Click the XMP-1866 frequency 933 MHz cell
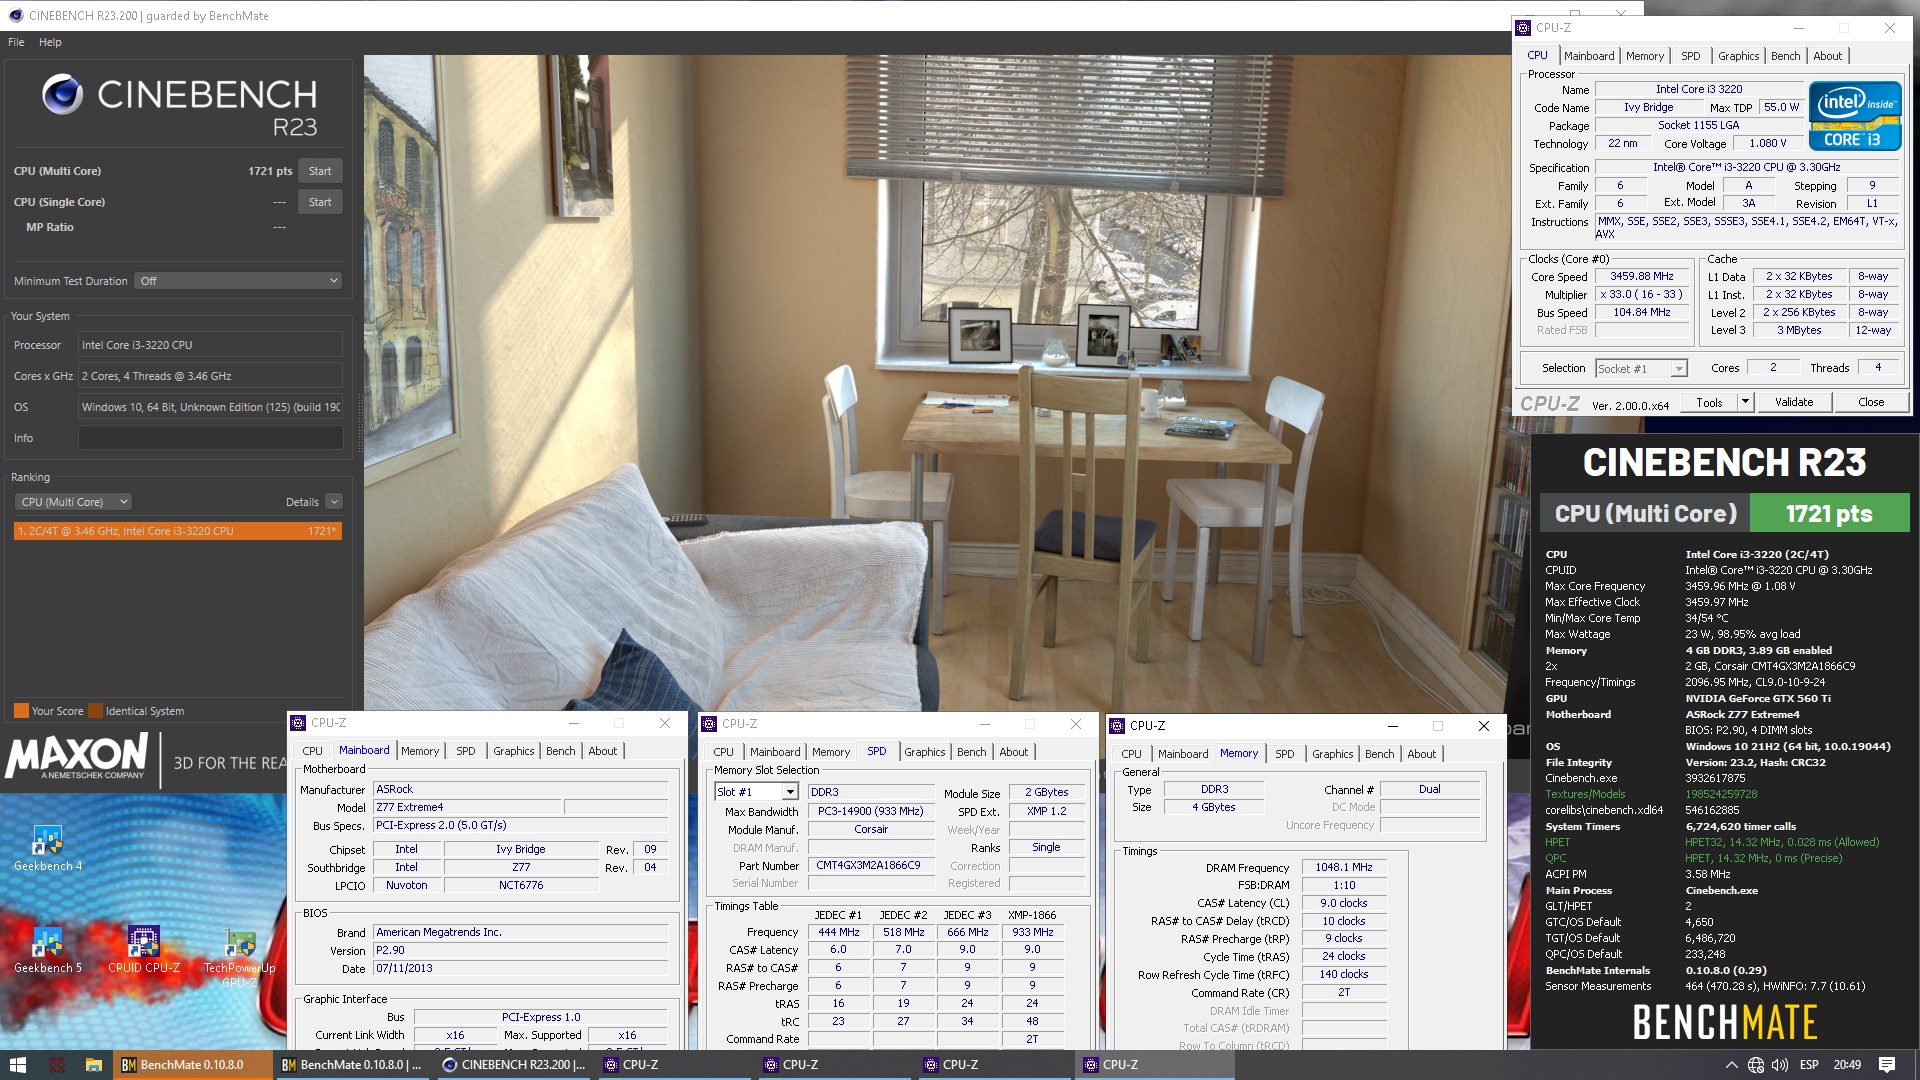Screen dimensions: 1920x1080 1032,932
